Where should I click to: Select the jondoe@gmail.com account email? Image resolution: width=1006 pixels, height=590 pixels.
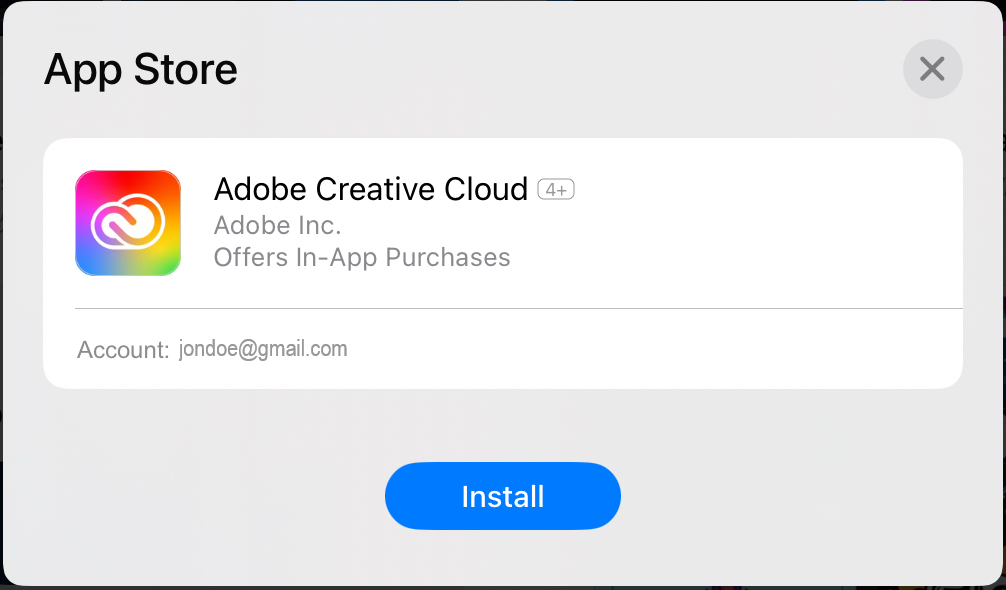[263, 349]
